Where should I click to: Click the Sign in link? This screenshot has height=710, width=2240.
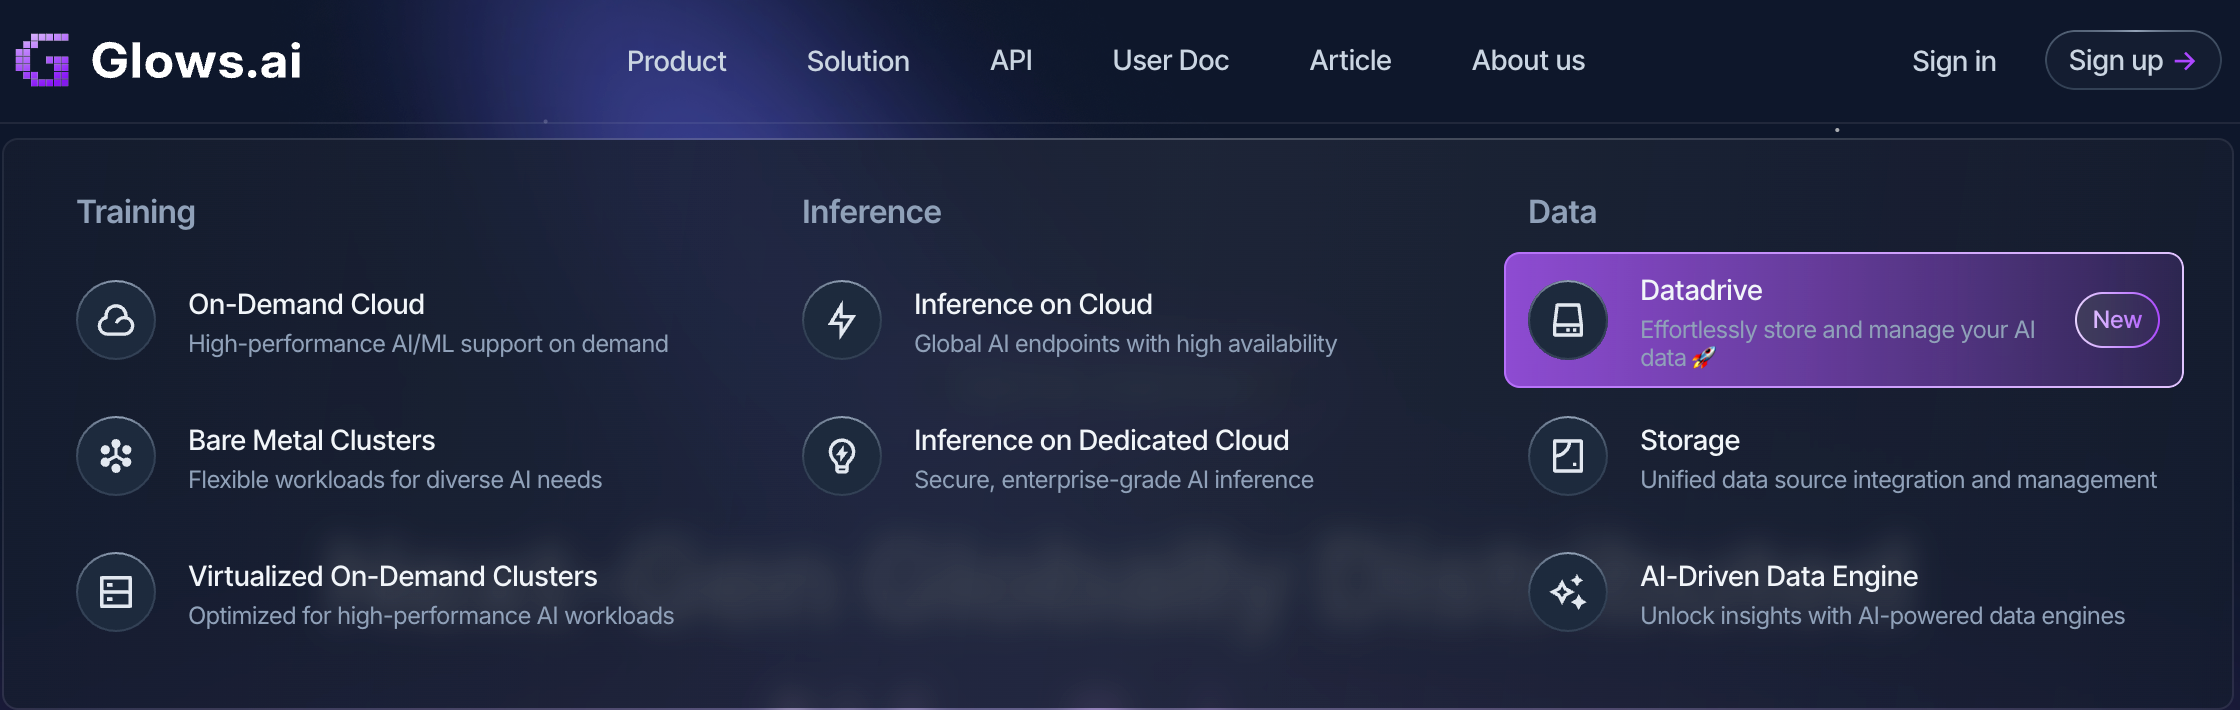coord(1953,61)
